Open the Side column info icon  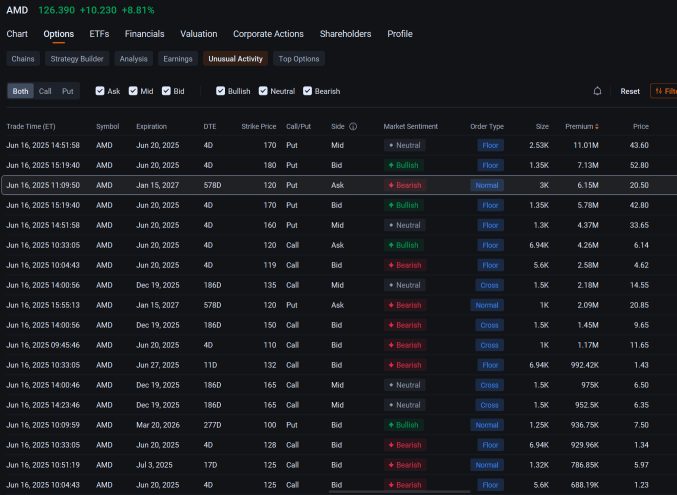point(353,127)
